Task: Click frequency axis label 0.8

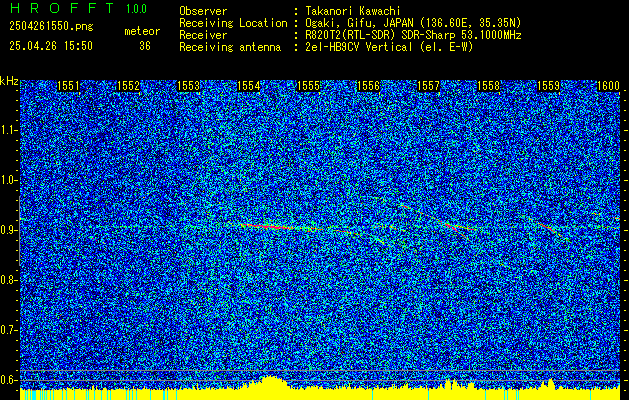Action: [x=9, y=280]
